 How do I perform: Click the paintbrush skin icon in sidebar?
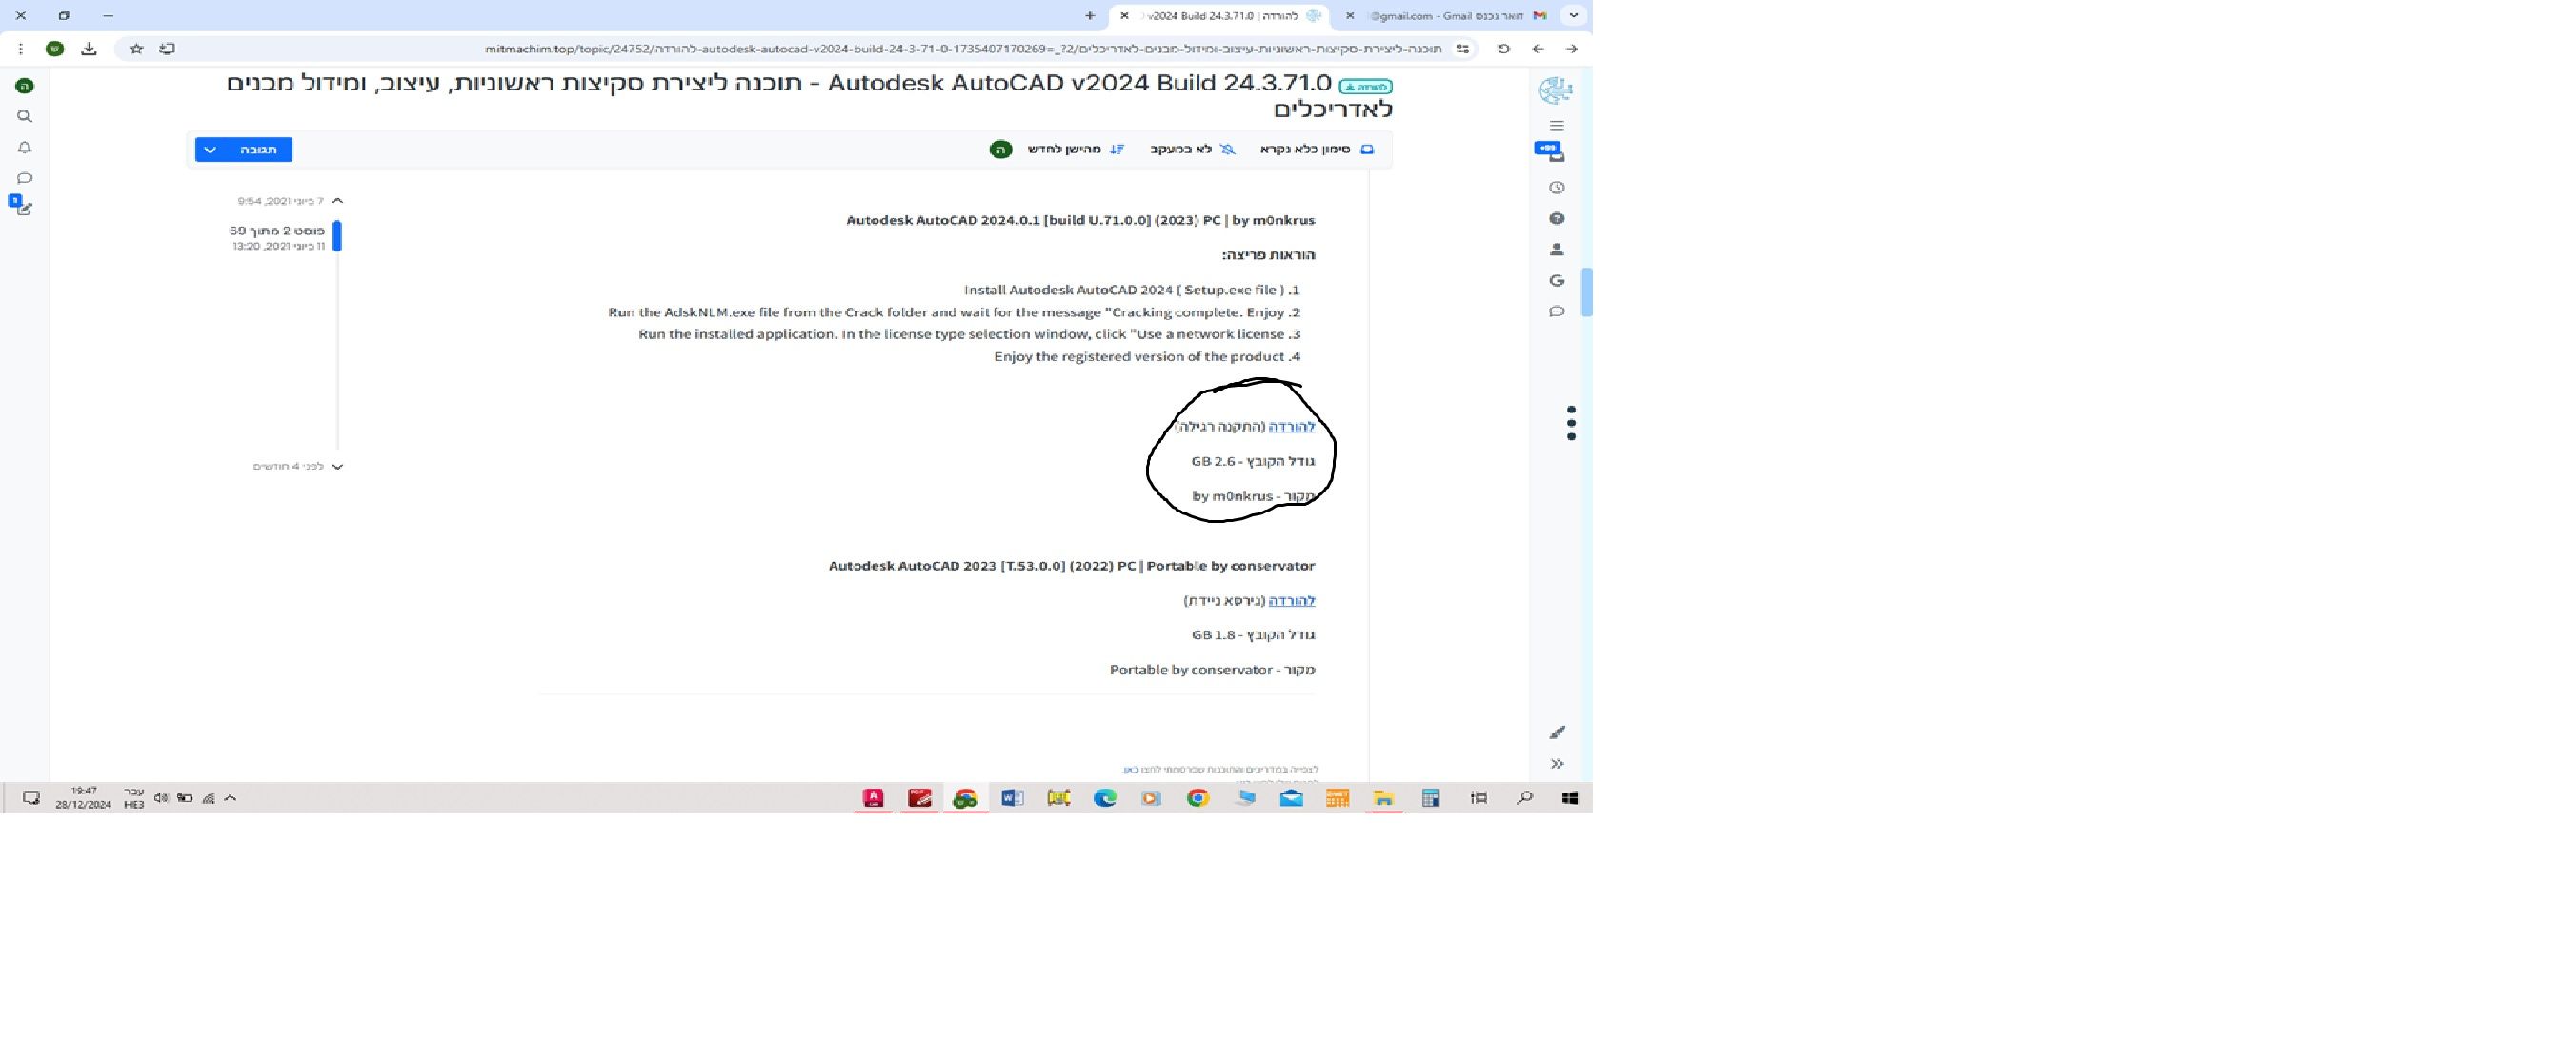click(x=1556, y=733)
